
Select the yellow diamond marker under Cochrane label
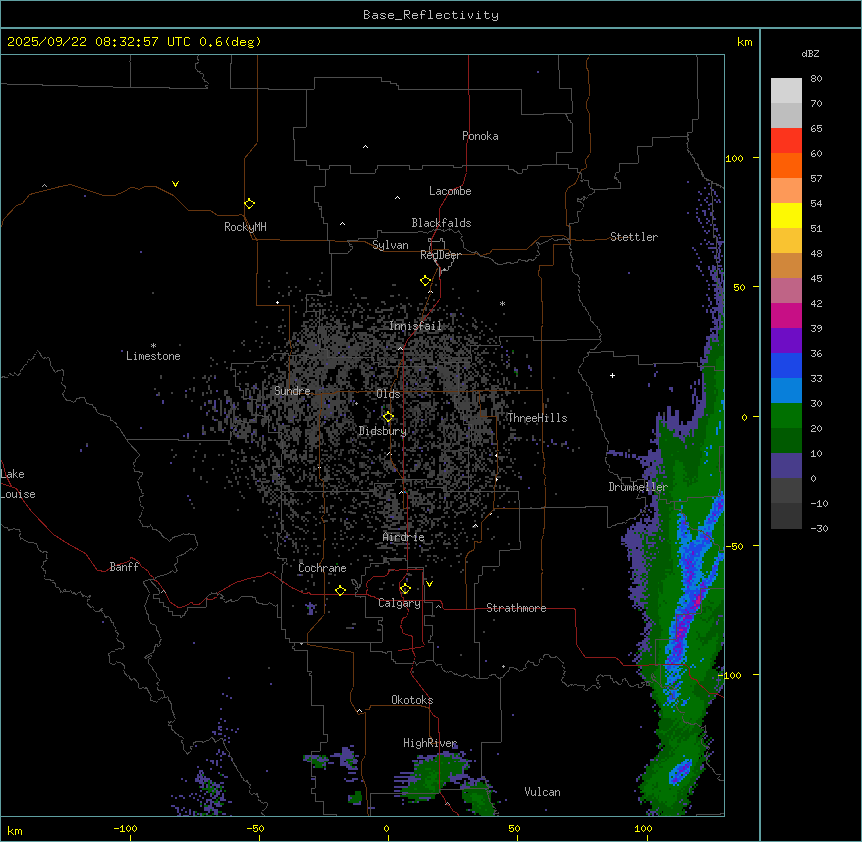point(340,590)
